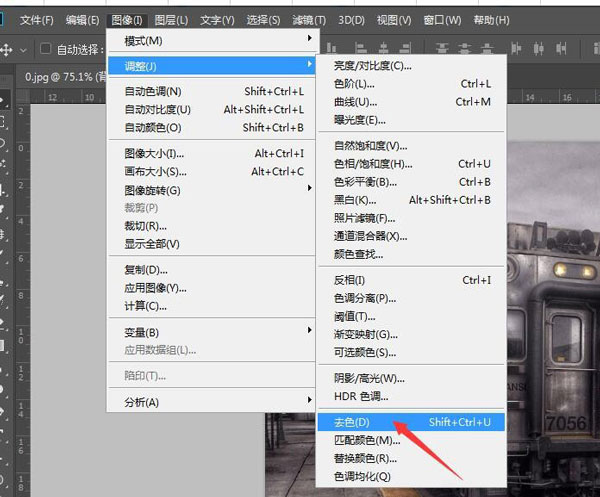Viewport: 600px width, 497px height.
Task: Open the 滤镜(T) menu
Action: [309, 20]
